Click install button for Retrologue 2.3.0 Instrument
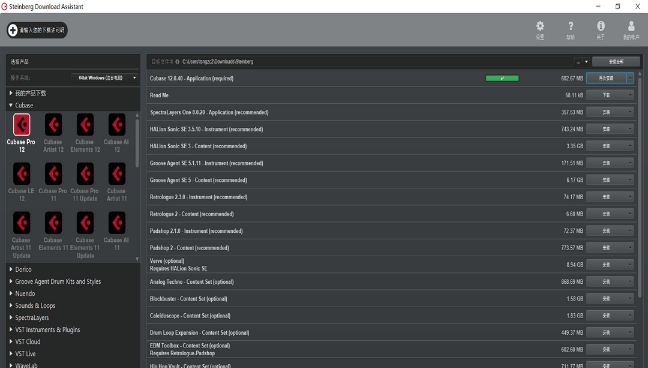The width and height of the screenshot is (648, 368). point(606,197)
